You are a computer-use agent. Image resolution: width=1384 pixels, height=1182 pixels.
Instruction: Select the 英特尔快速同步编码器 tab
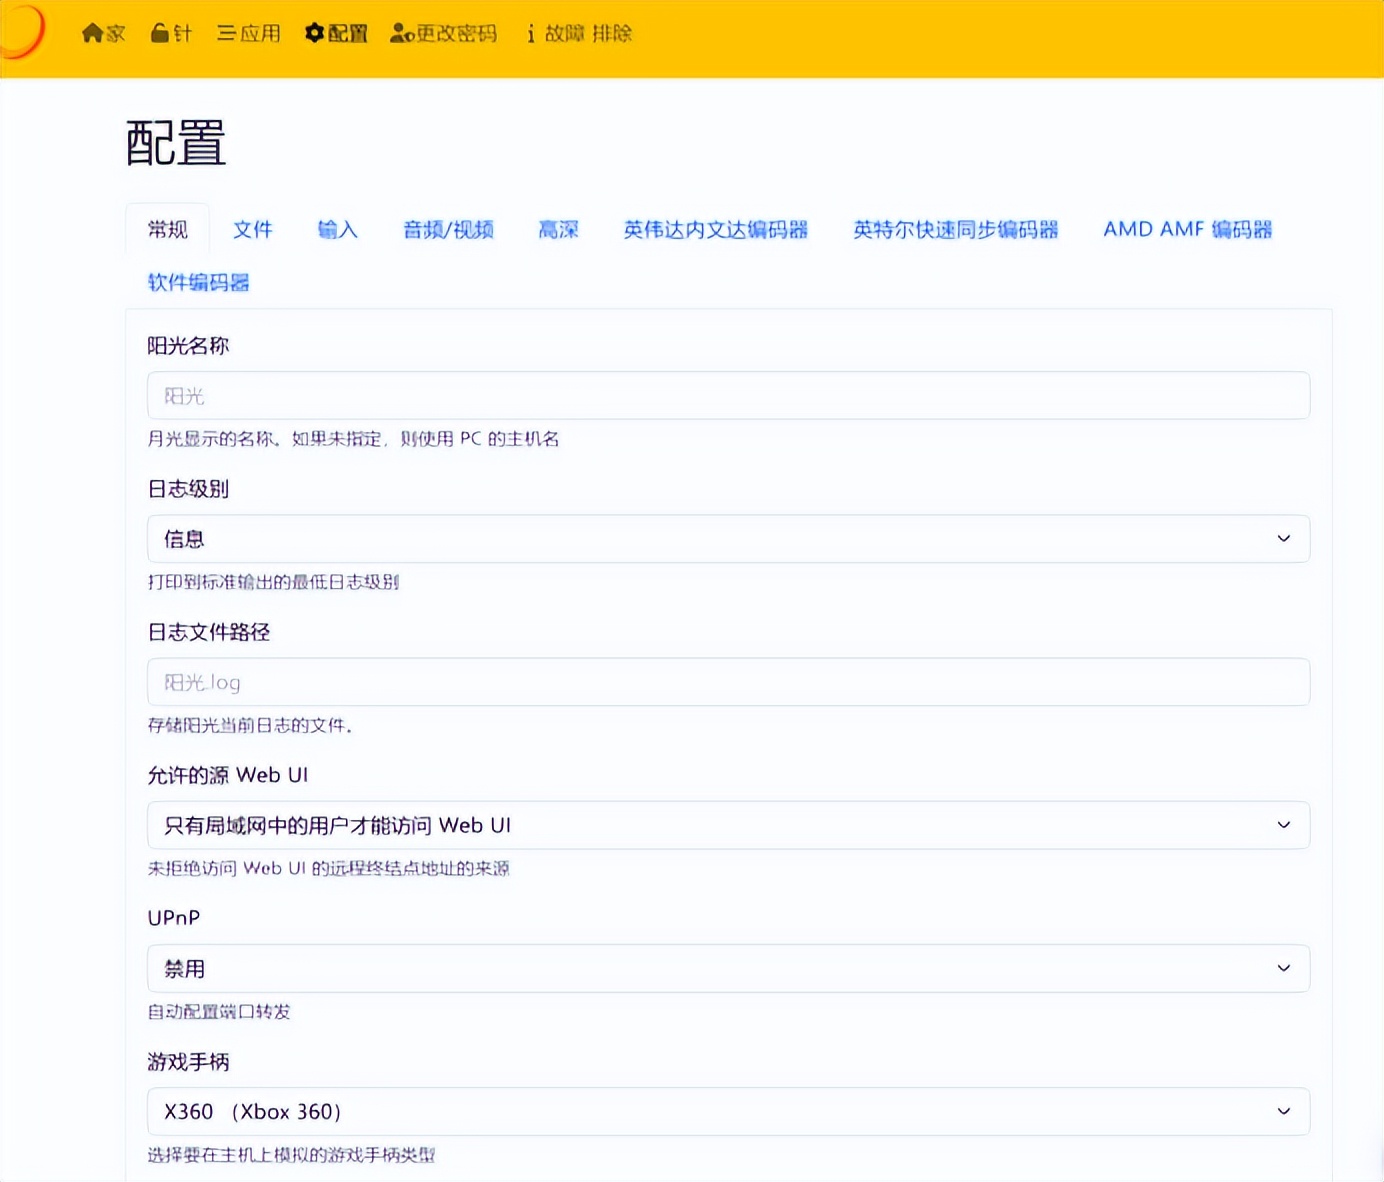(956, 229)
